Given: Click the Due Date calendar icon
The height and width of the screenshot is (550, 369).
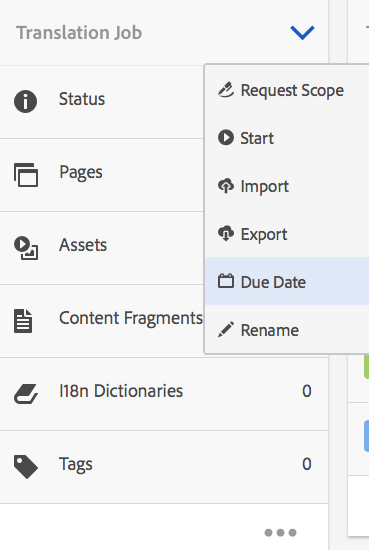Looking at the screenshot, I should pyautogui.click(x=226, y=281).
